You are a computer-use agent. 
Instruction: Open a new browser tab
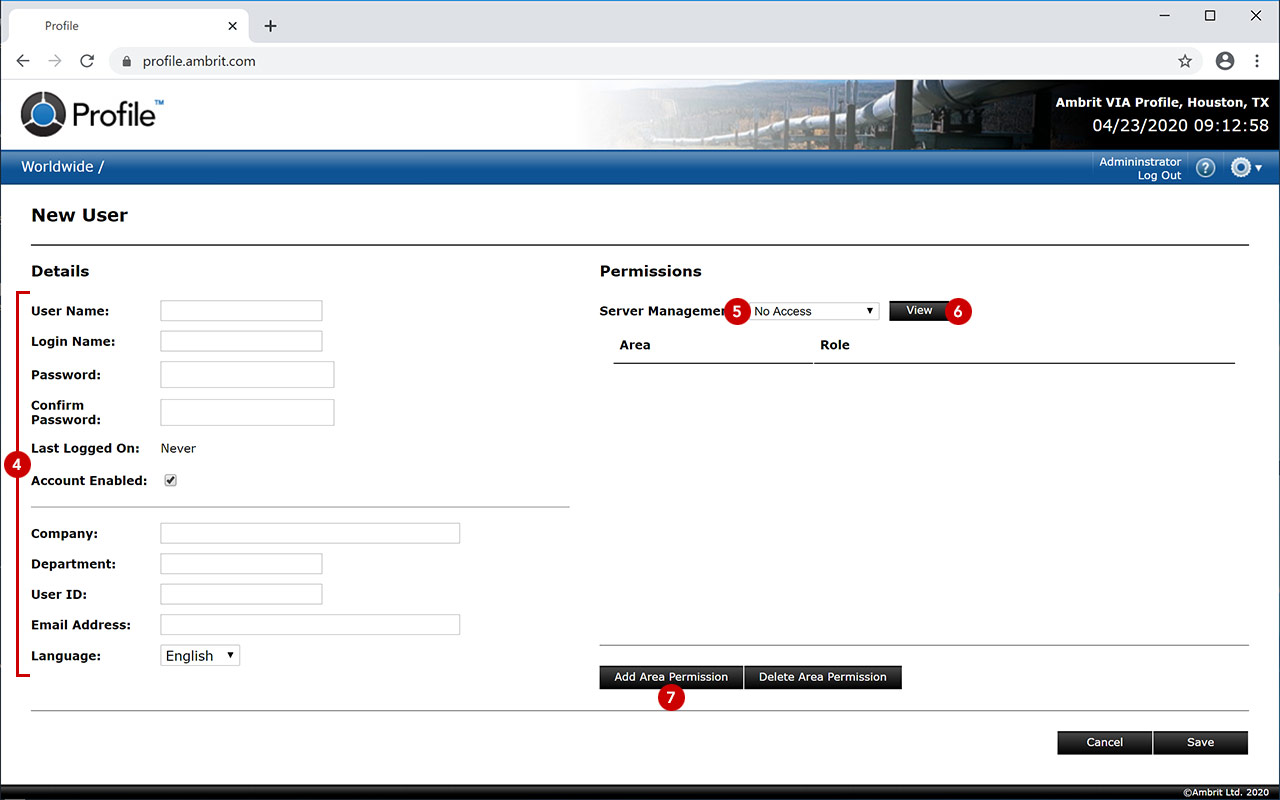(x=270, y=26)
